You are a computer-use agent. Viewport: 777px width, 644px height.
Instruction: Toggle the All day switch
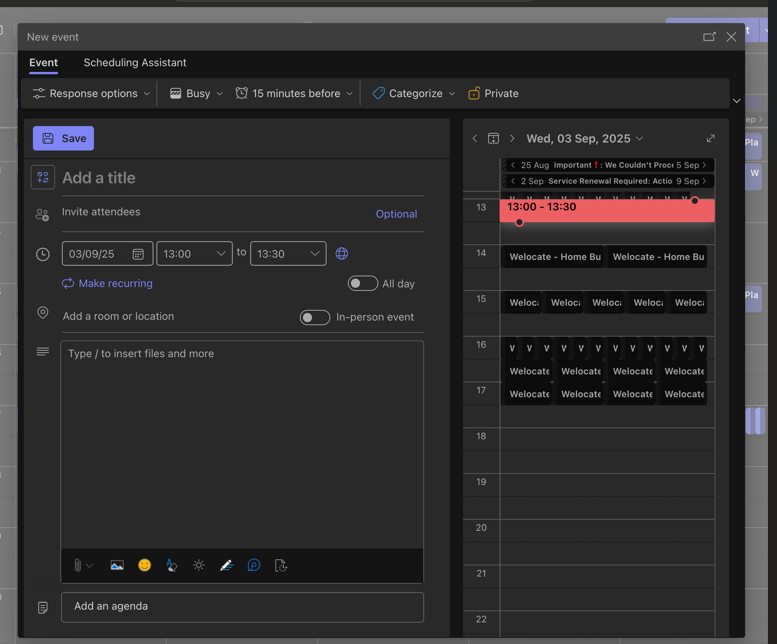tap(362, 284)
